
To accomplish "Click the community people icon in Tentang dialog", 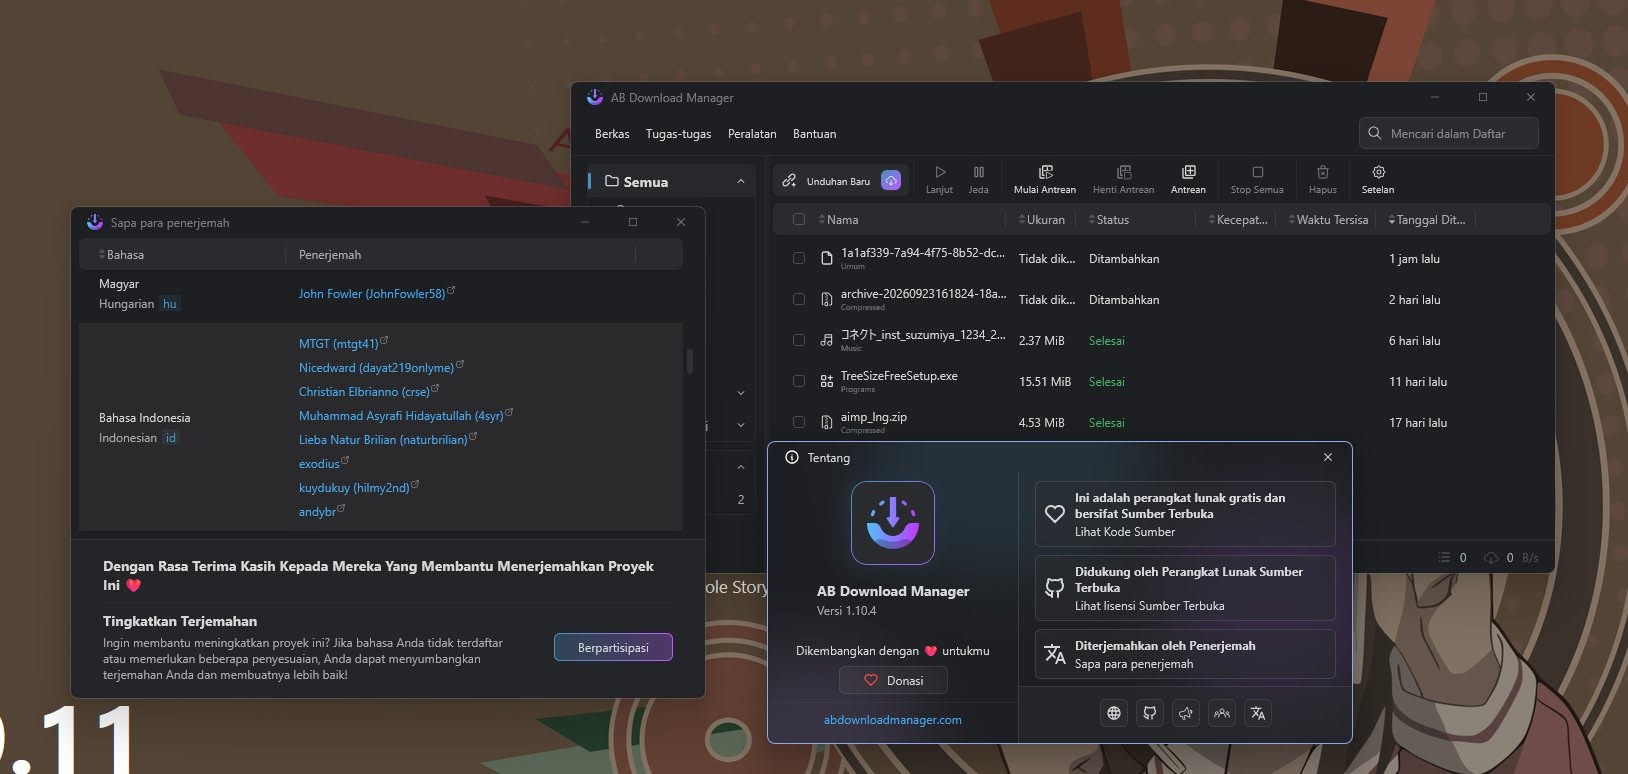I will 1222,713.
